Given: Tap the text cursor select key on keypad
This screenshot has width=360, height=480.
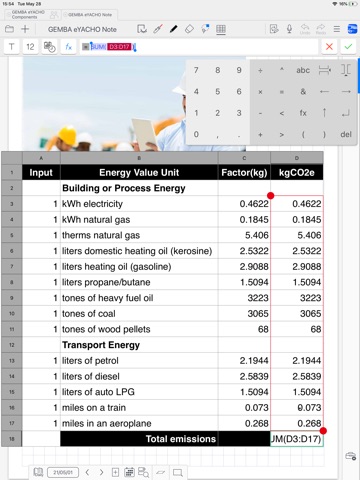Looking at the screenshot, I should 346,70.
